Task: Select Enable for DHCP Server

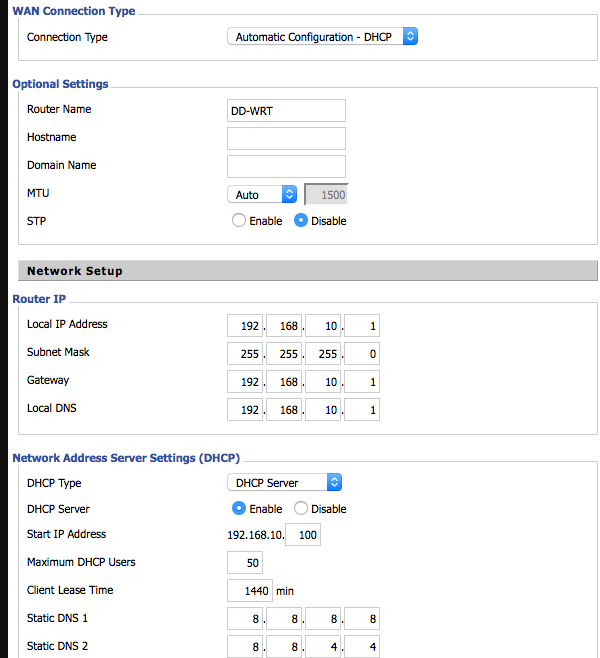Action: [239, 509]
